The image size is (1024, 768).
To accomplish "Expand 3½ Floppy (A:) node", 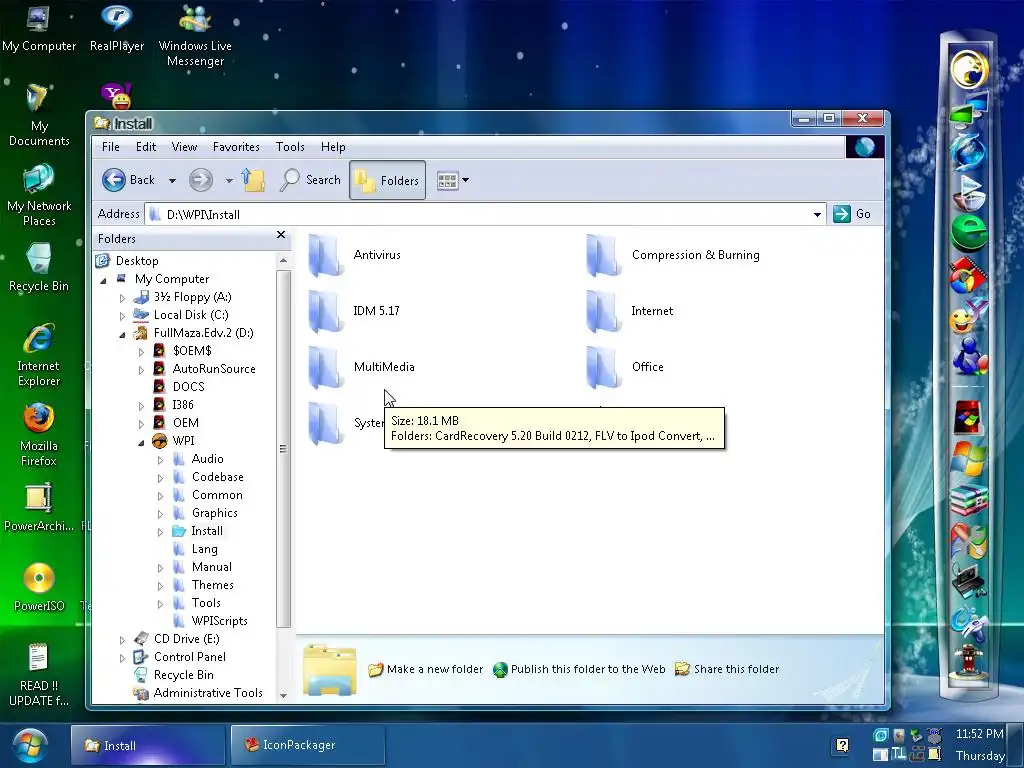I will pos(122,298).
